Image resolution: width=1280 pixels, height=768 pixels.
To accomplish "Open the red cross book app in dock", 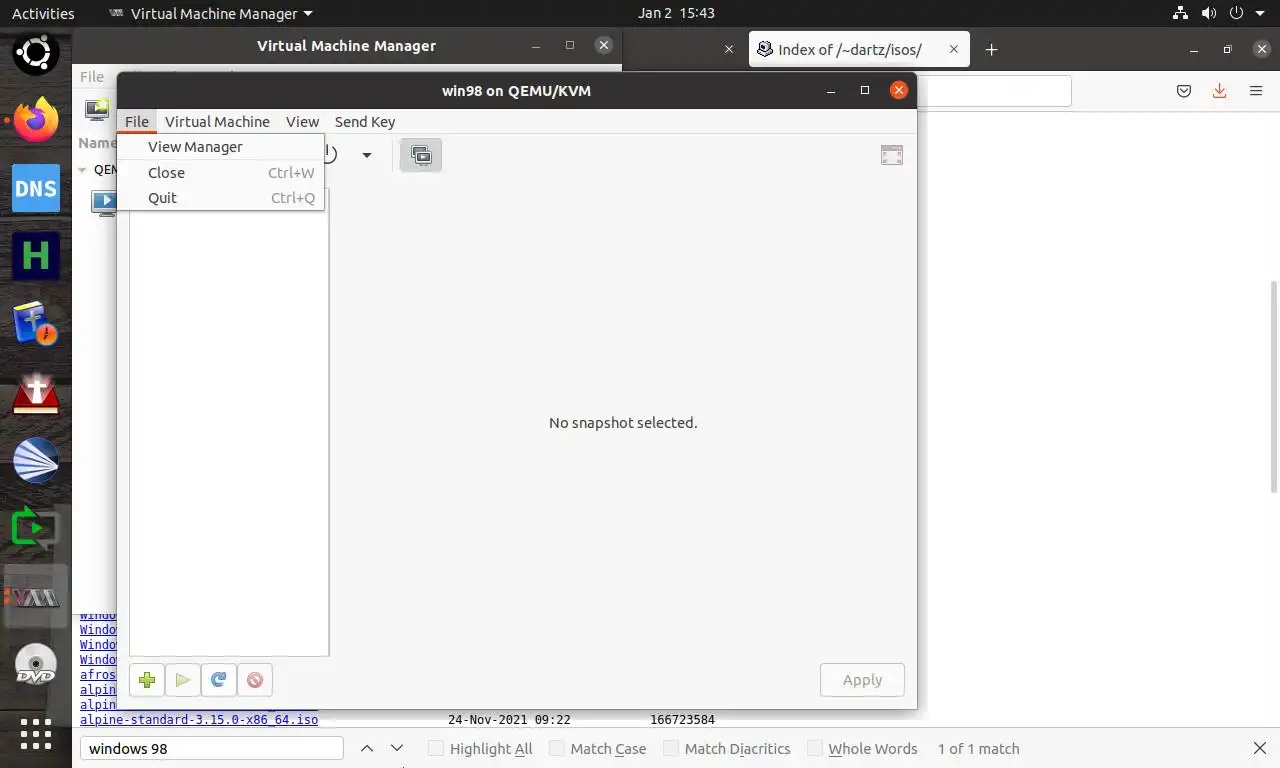I will (x=36, y=394).
